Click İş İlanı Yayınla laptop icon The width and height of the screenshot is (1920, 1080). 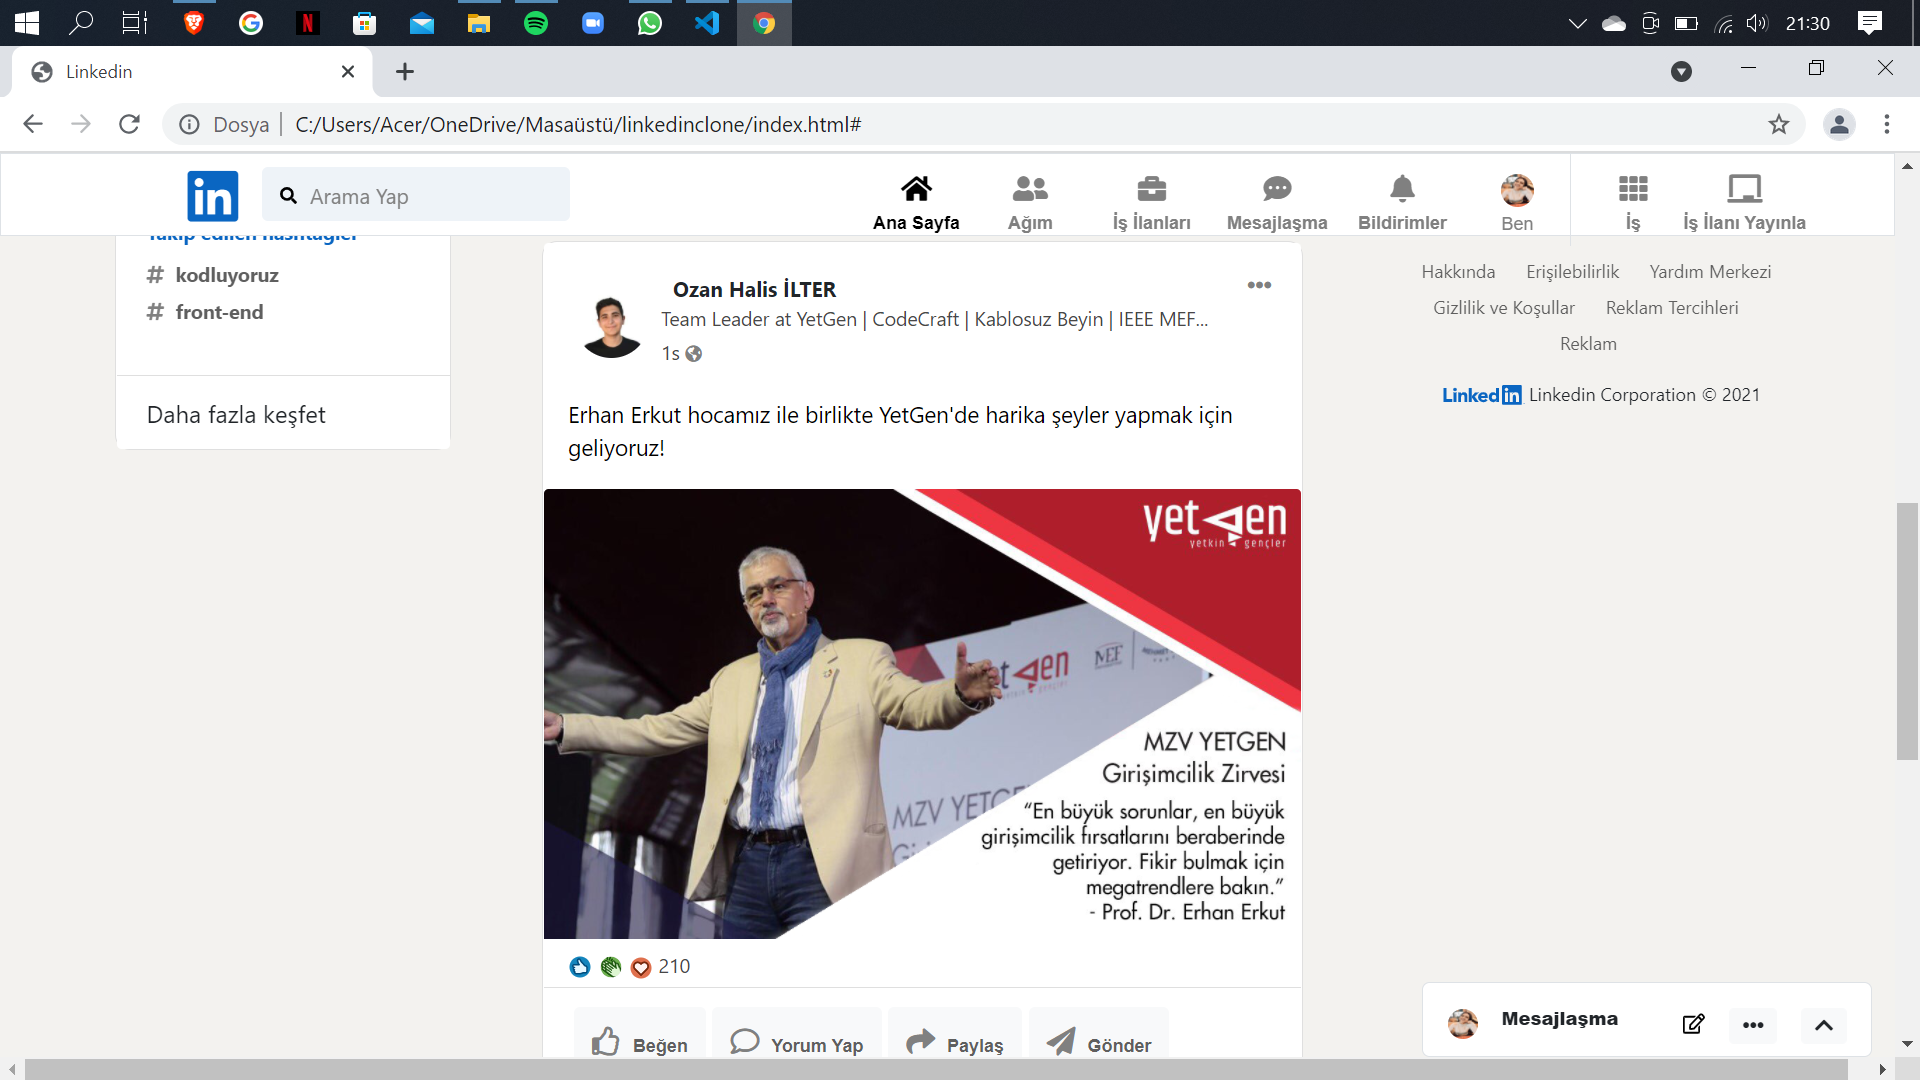pos(1744,189)
